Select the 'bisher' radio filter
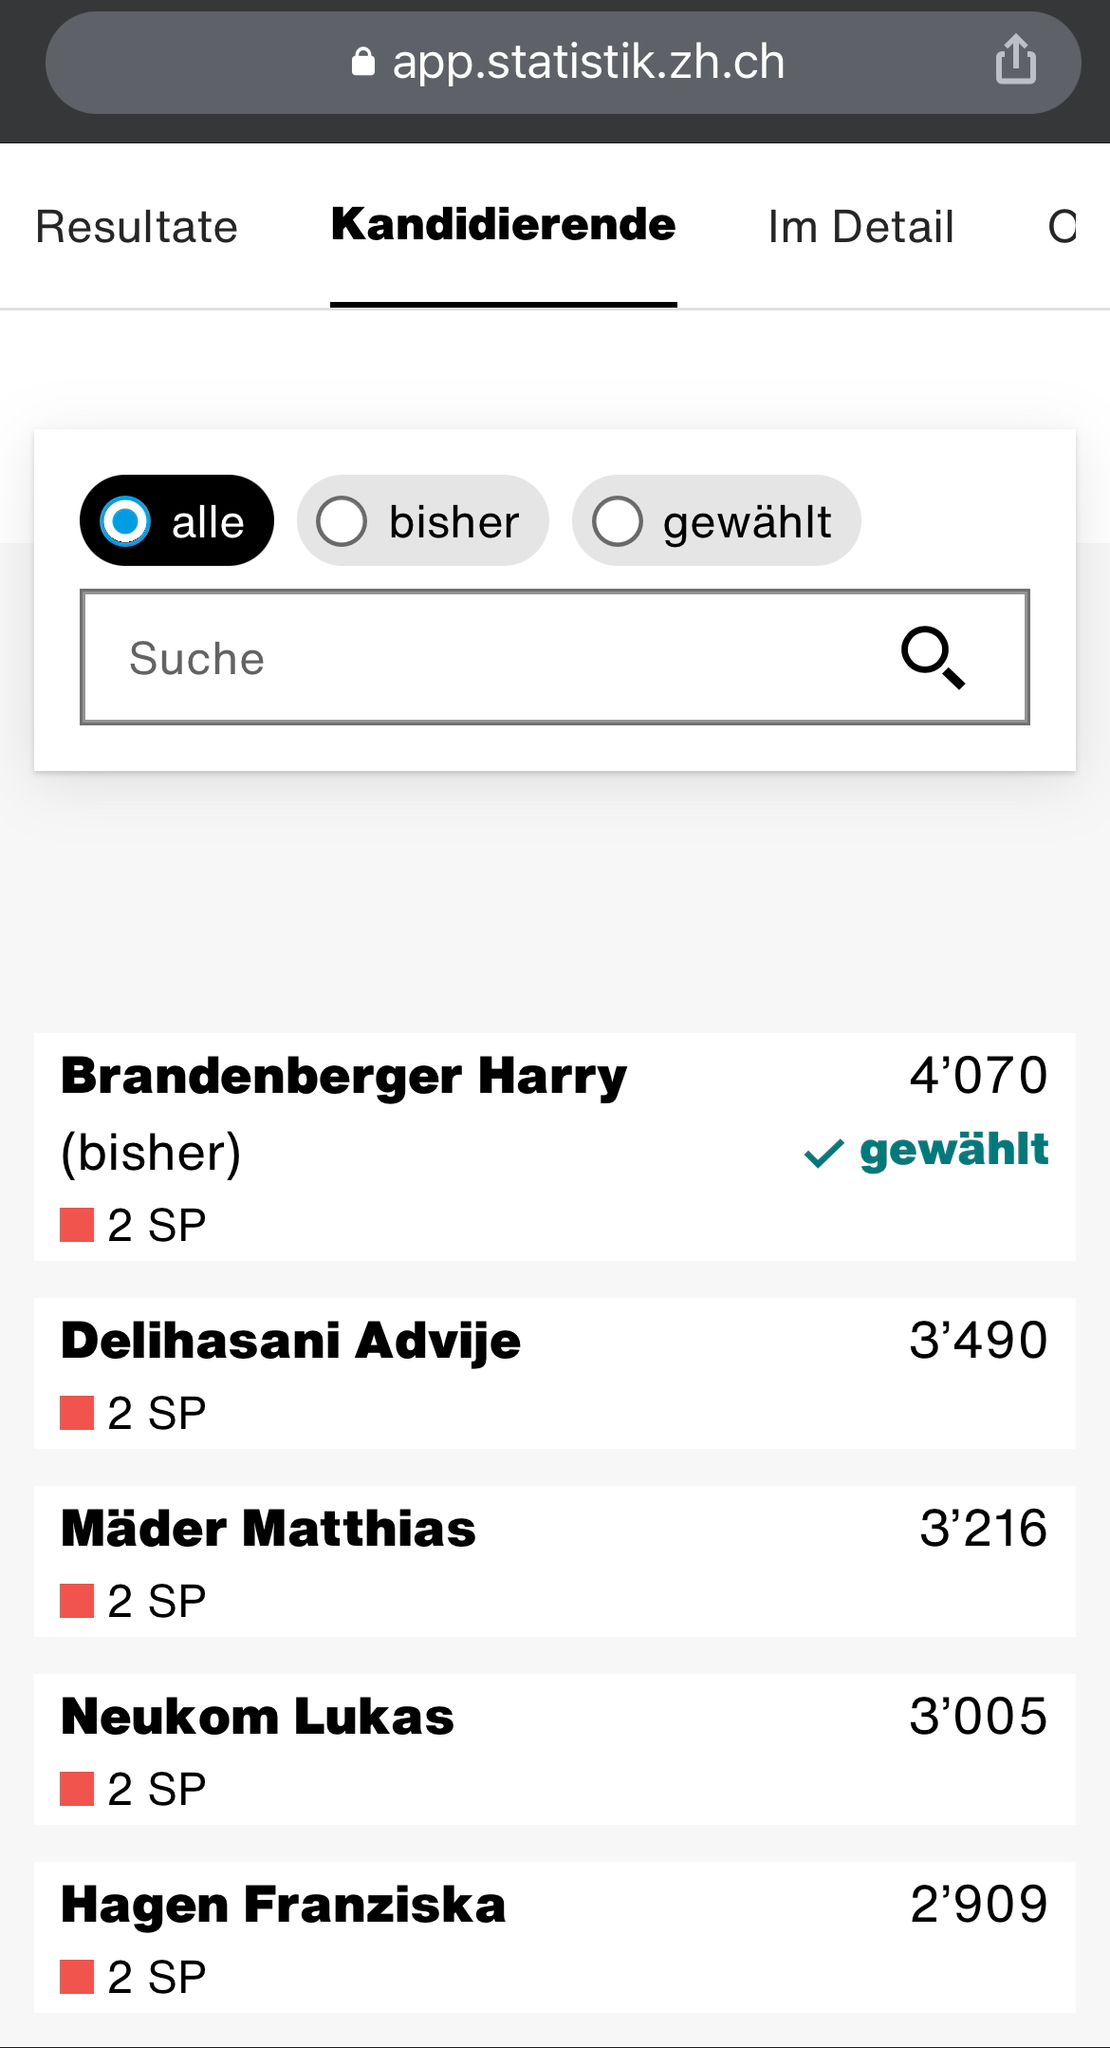The image size is (1110, 2048). [x=342, y=521]
